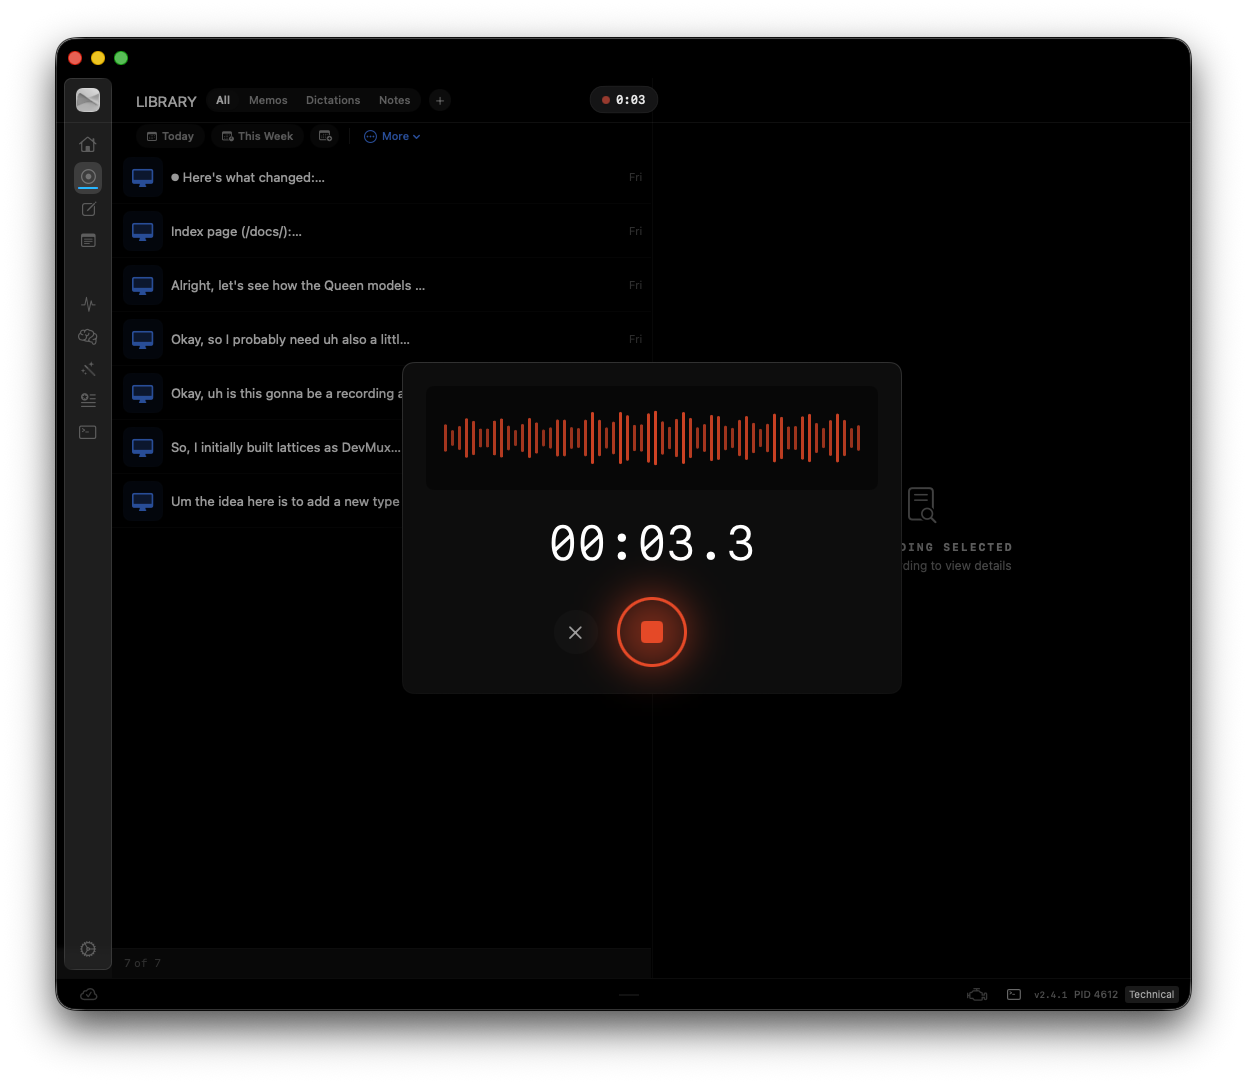Click the v2.4.1 version label
The height and width of the screenshot is (1084, 1247).
(x=1050, y=994)
